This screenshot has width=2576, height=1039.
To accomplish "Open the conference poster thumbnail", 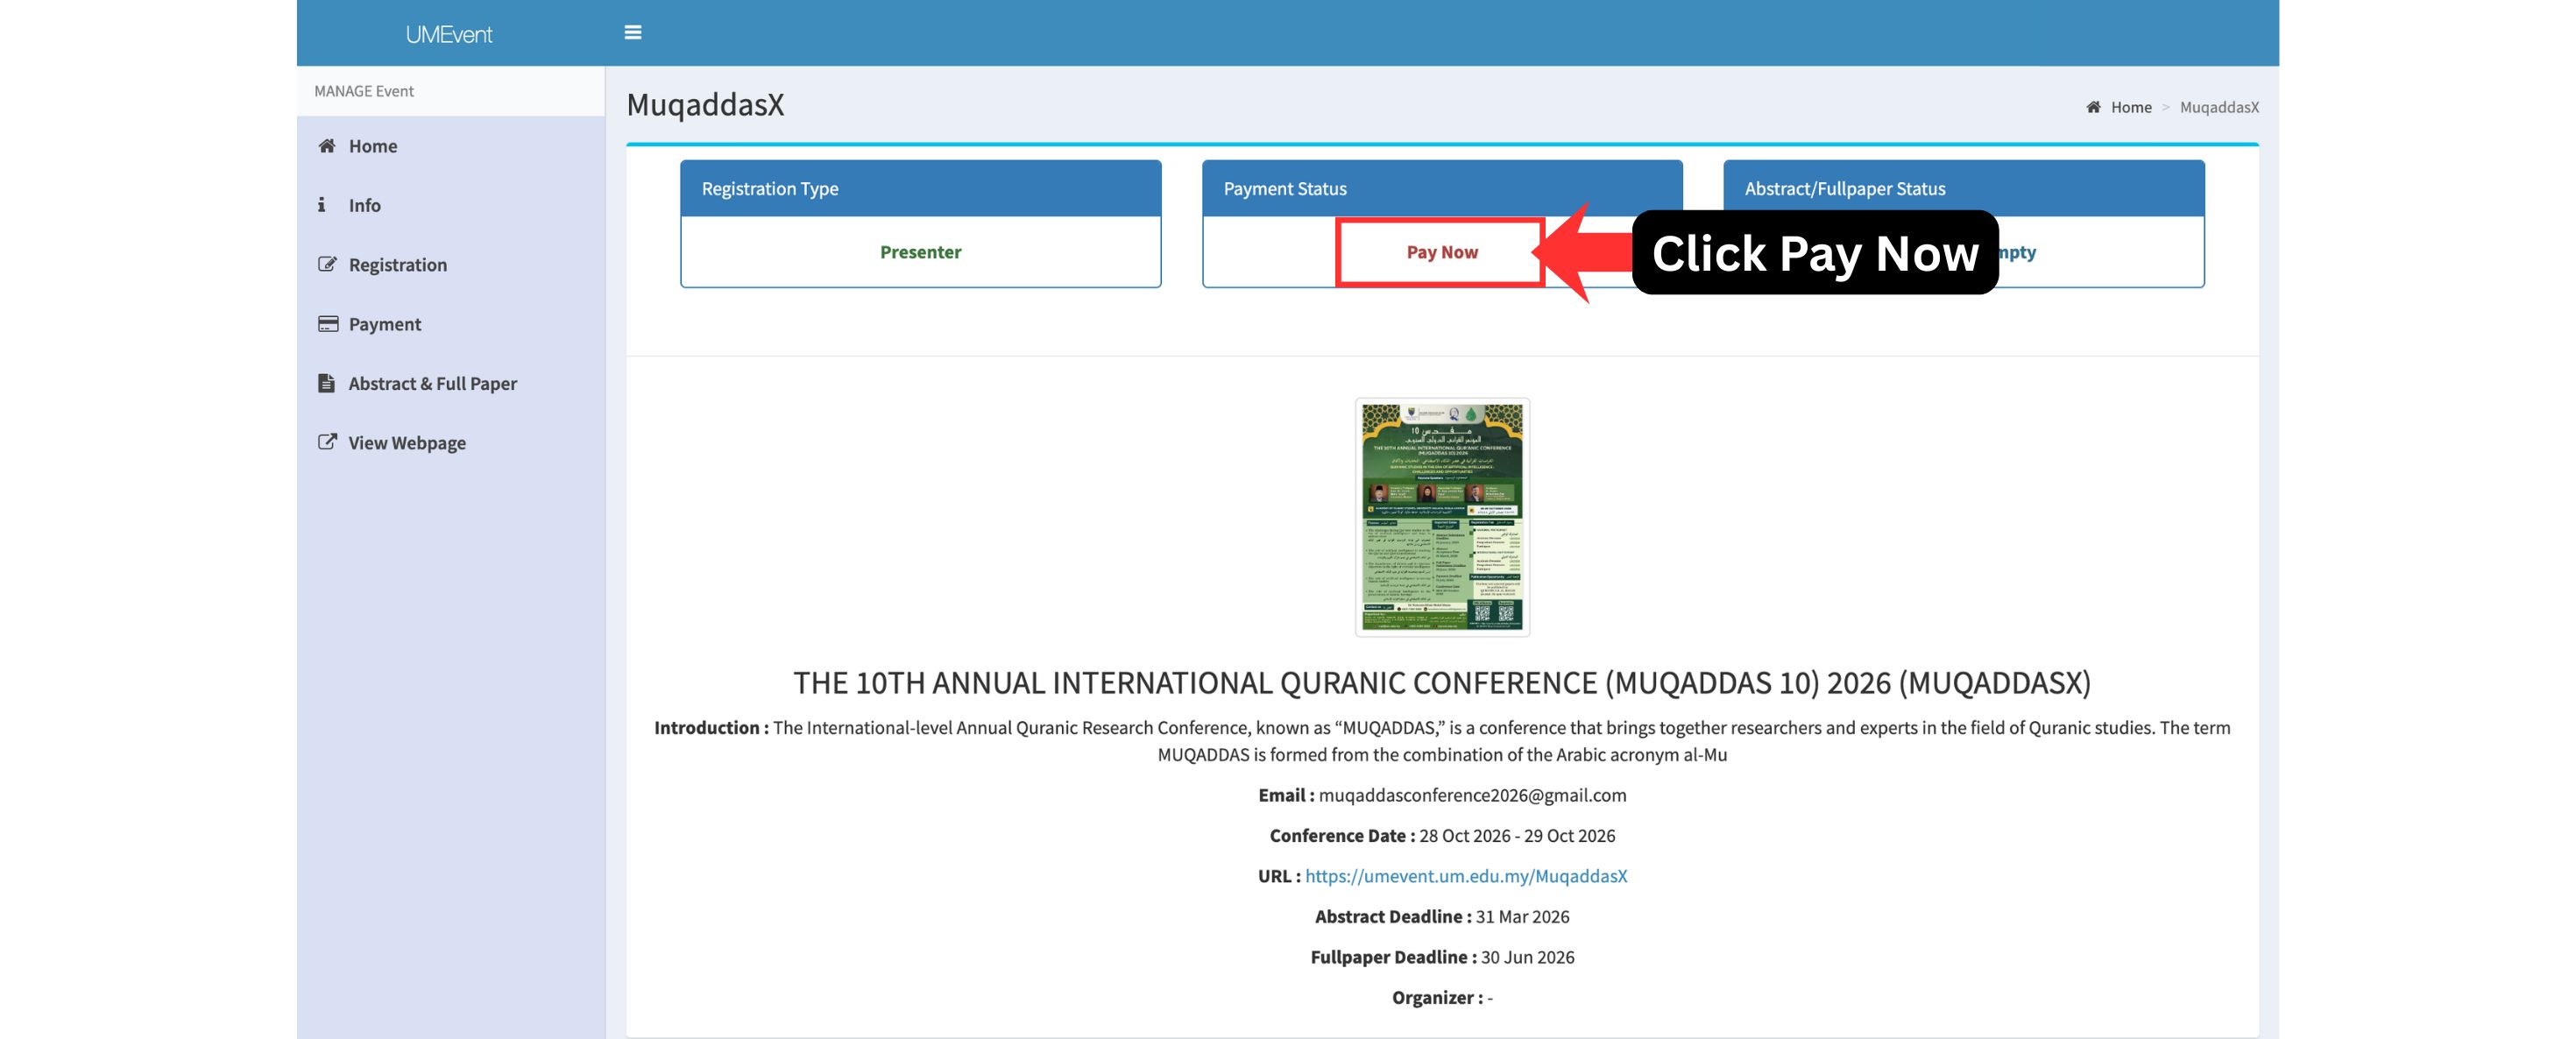I will pyautogui.click(x=1441, y=517).
